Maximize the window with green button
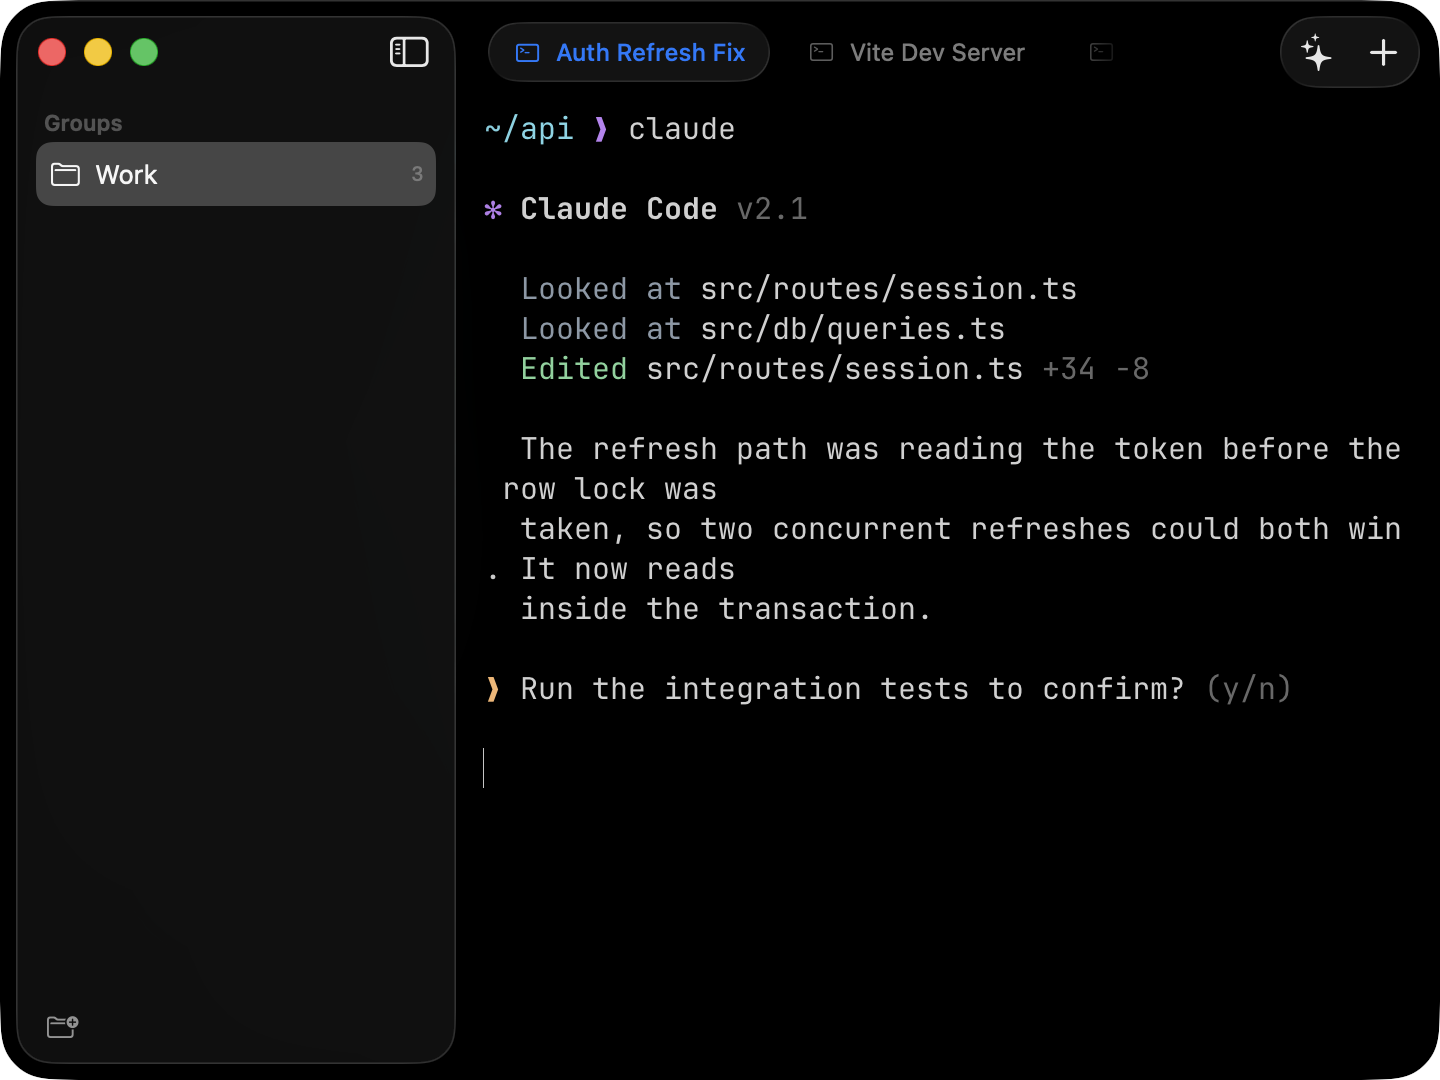The image size is (1440, 1080). 144,52
